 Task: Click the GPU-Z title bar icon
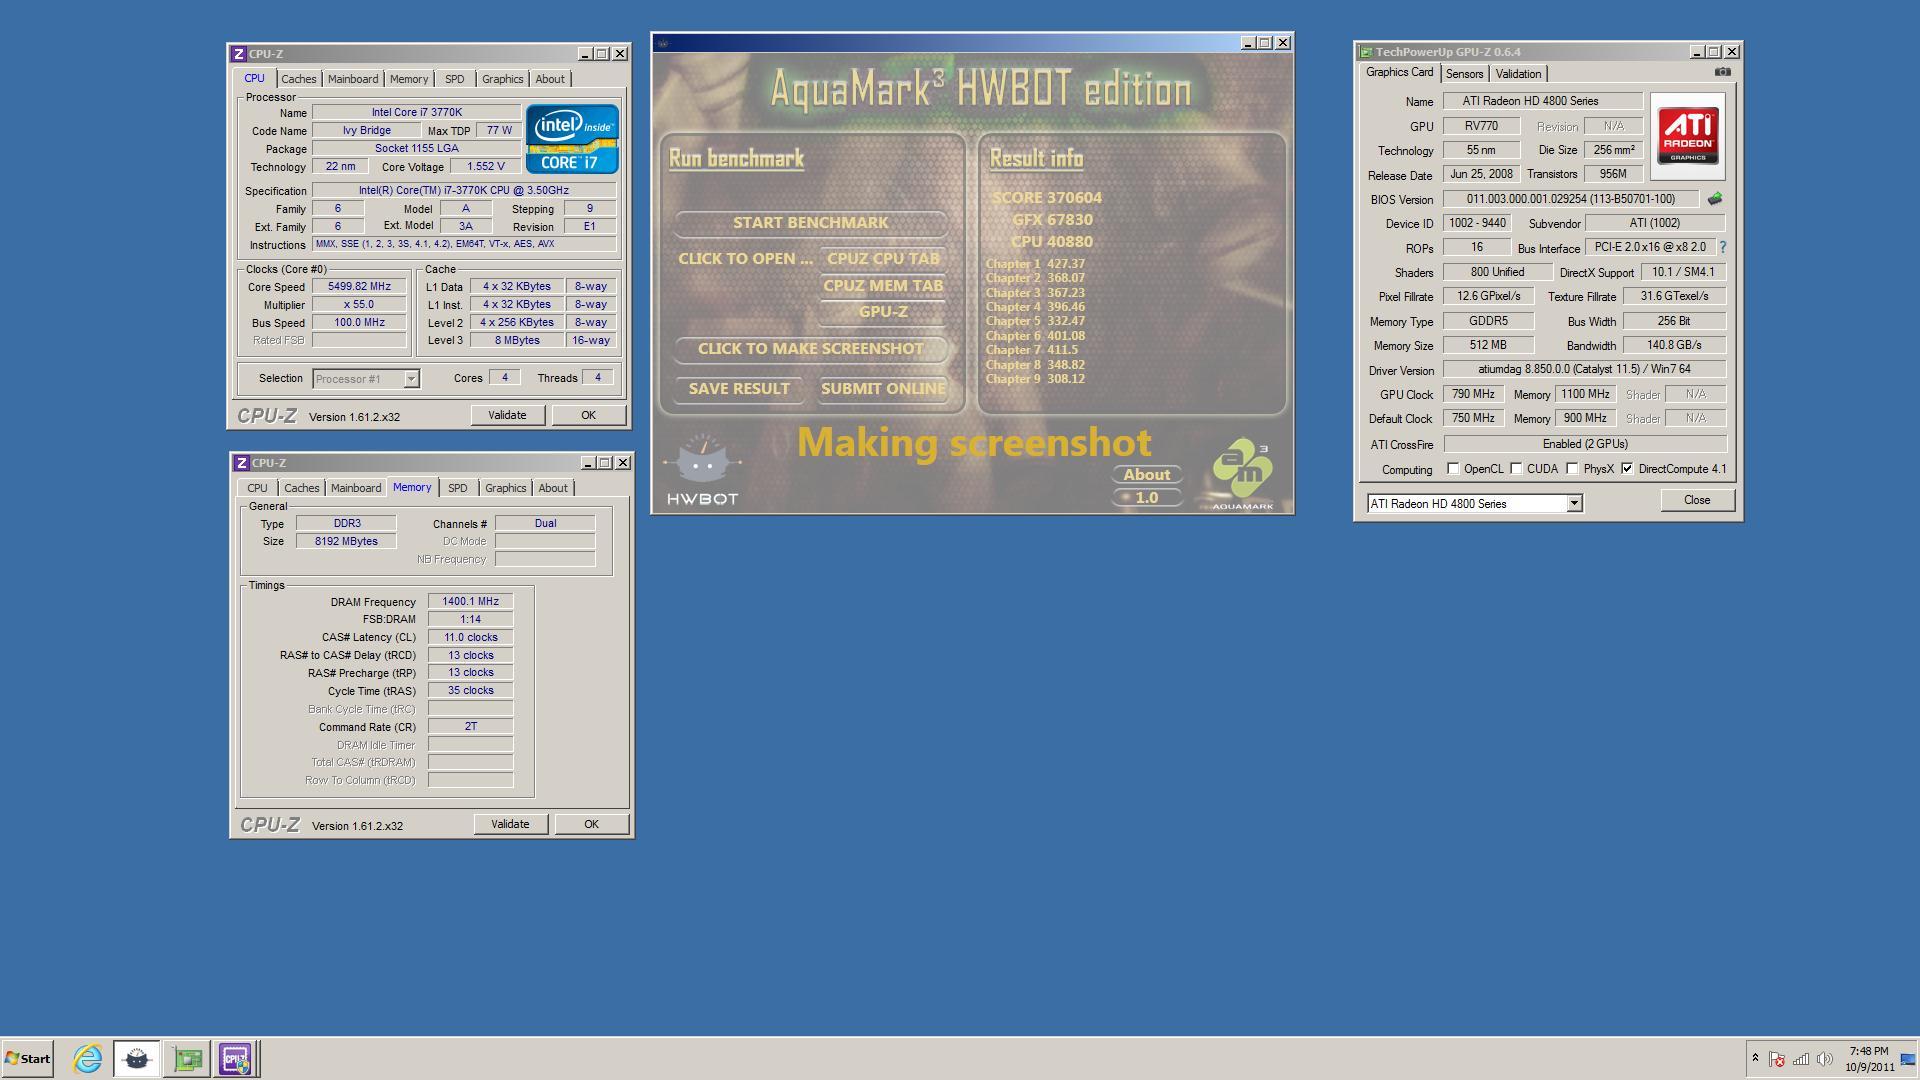tap(1365, 52)
